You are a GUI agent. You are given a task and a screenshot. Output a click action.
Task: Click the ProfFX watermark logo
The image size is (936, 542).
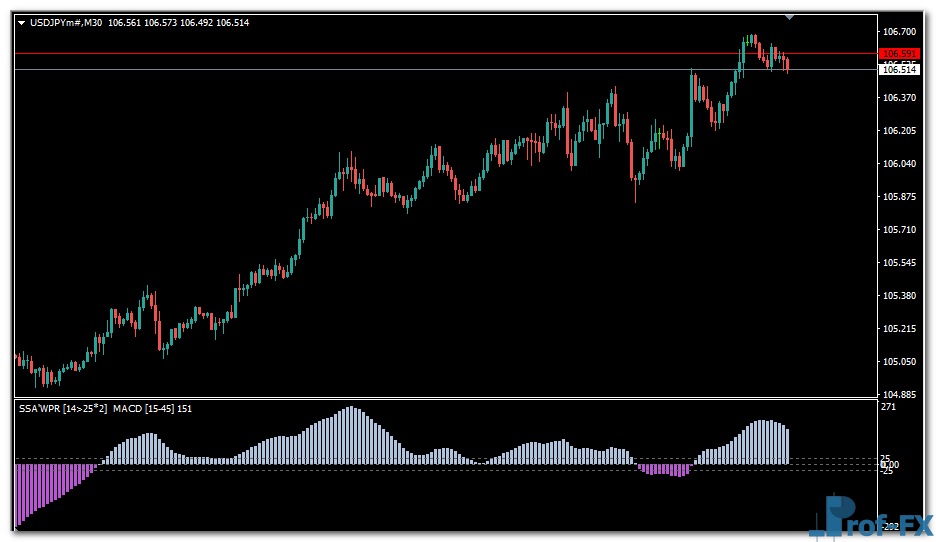point(871,518)
